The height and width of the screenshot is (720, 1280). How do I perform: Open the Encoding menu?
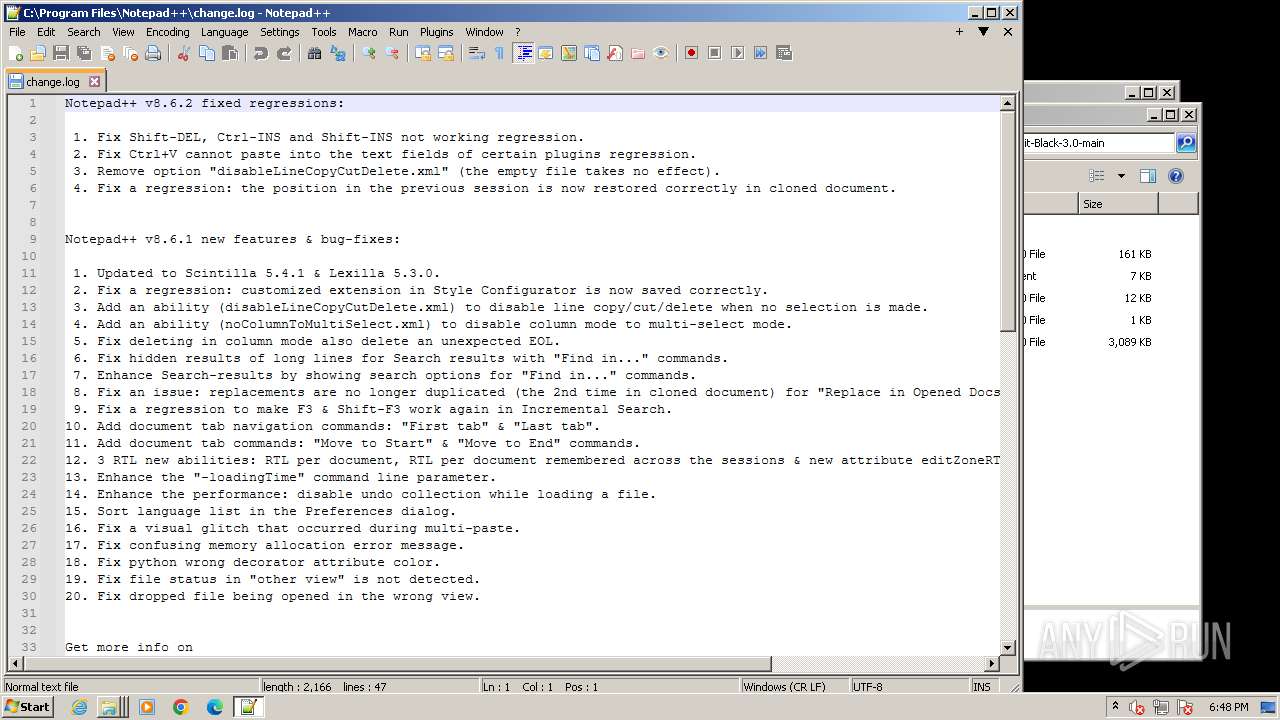[167, 32]
